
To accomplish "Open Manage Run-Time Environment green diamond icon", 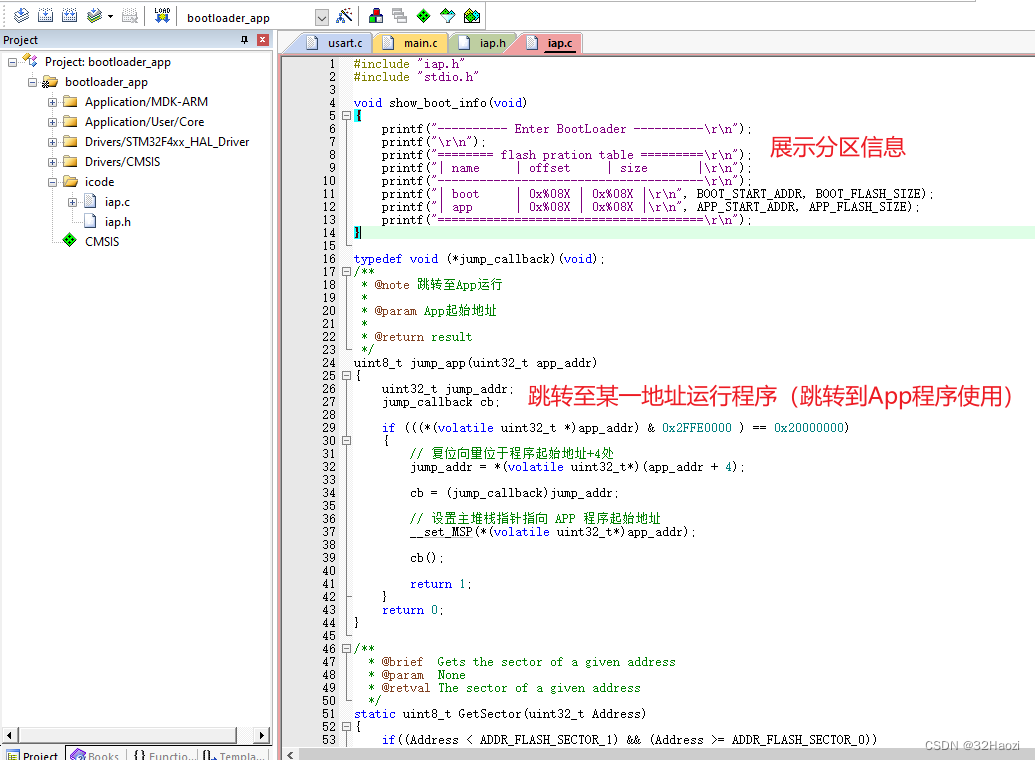I will [423, 16].
